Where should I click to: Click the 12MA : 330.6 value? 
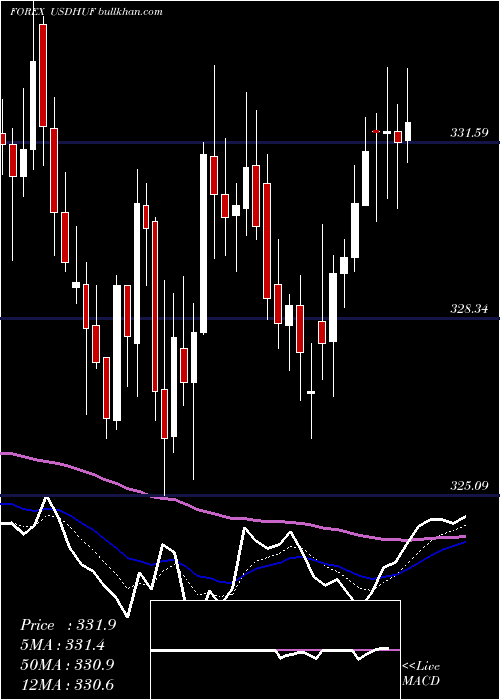click(x=67, y=684)
